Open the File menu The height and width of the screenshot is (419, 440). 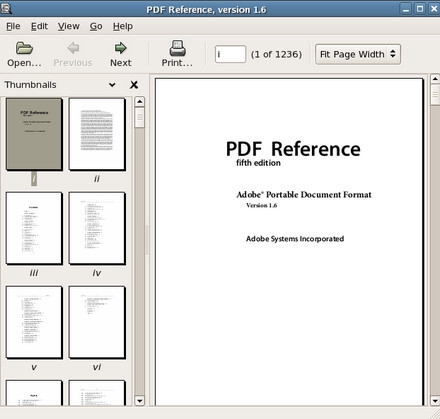point(13,26)
